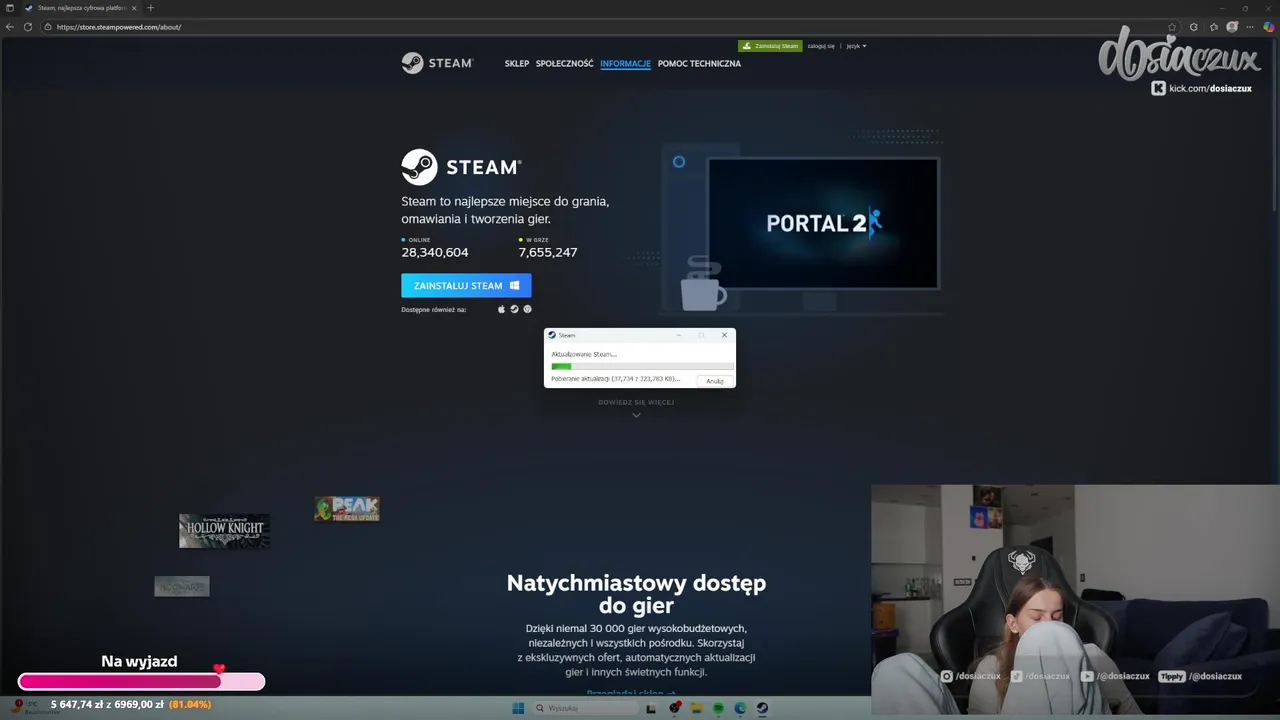Click the zaloguj się login link
The image size is (1280, 720).
point(821,46)
